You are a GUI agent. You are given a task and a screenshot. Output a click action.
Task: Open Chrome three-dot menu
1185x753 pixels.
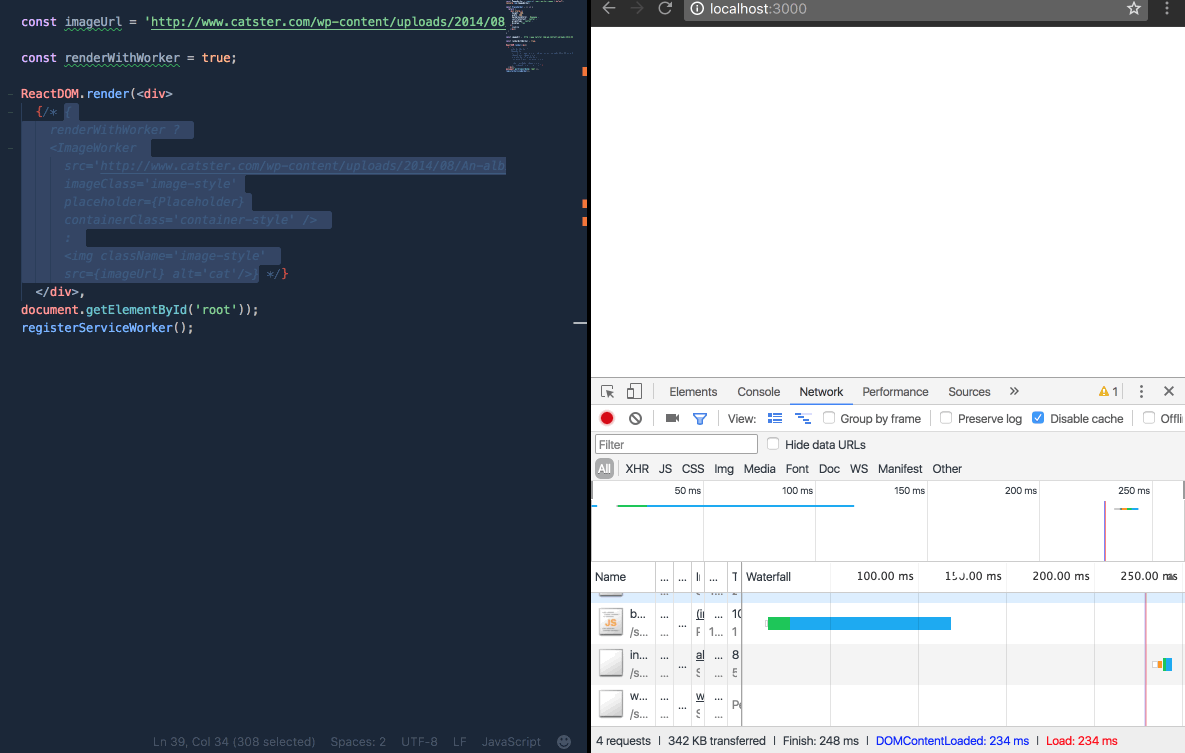1167,8
